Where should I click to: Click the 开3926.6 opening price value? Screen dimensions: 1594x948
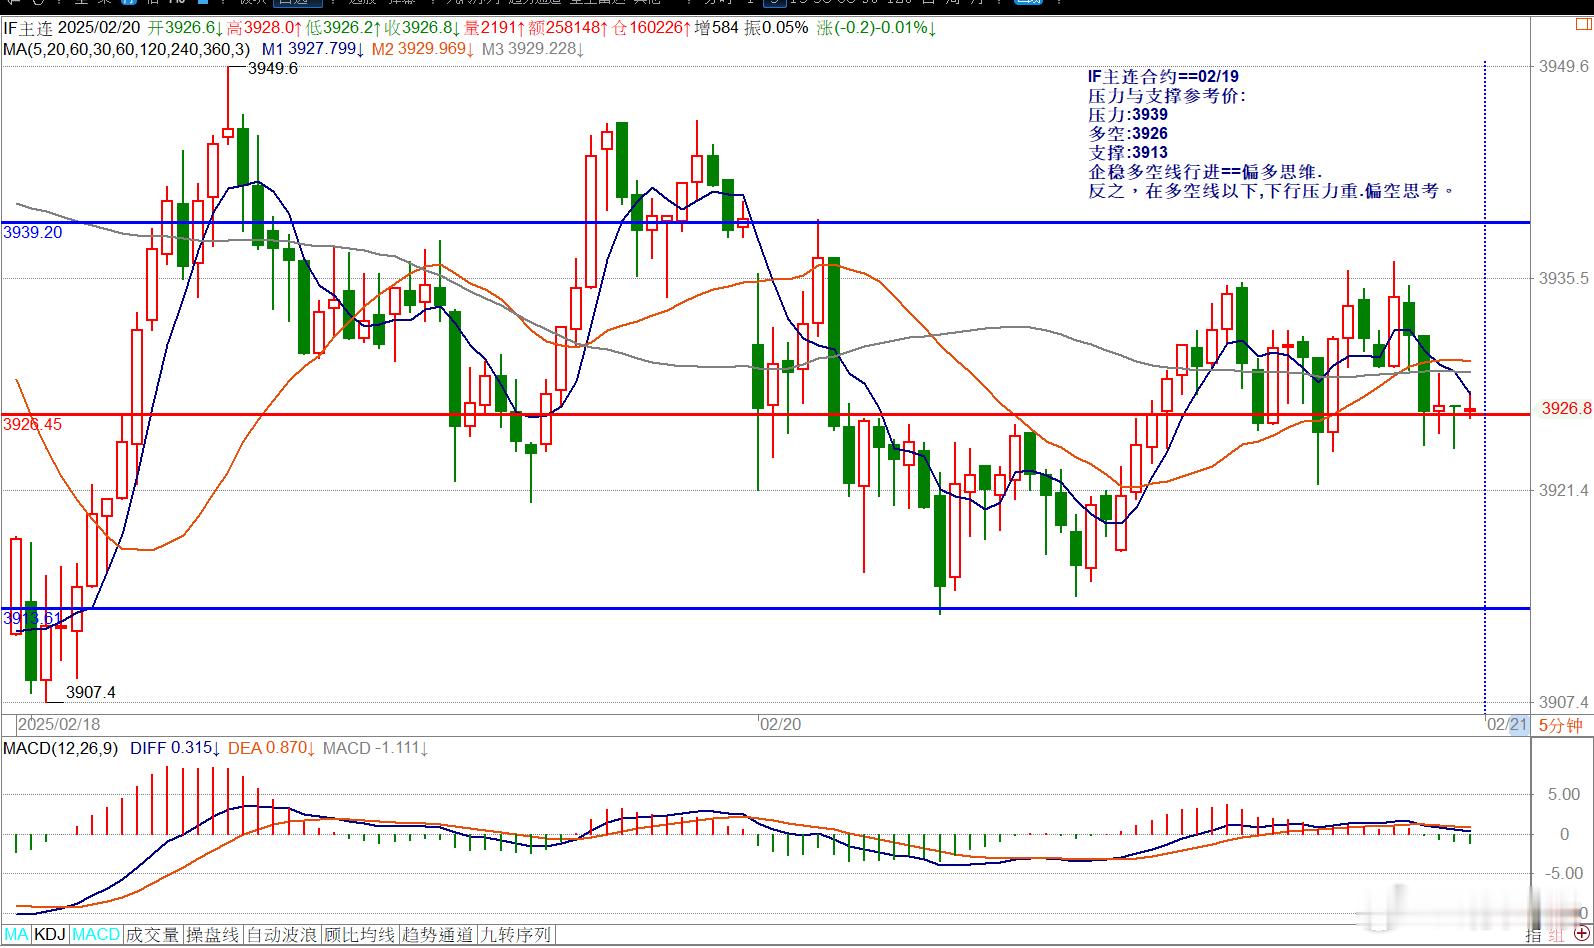185,28
